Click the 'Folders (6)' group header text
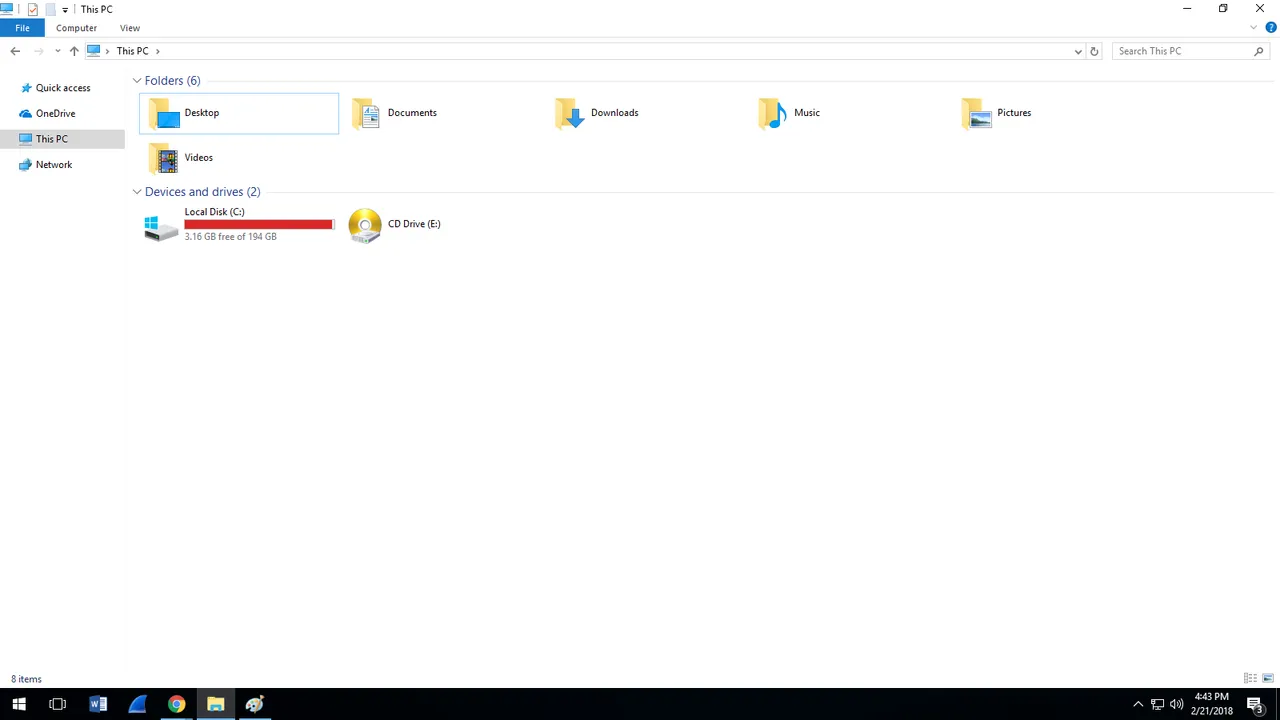Image resolution: width=1280 pixels, height=720 pixels. (172, 81)
